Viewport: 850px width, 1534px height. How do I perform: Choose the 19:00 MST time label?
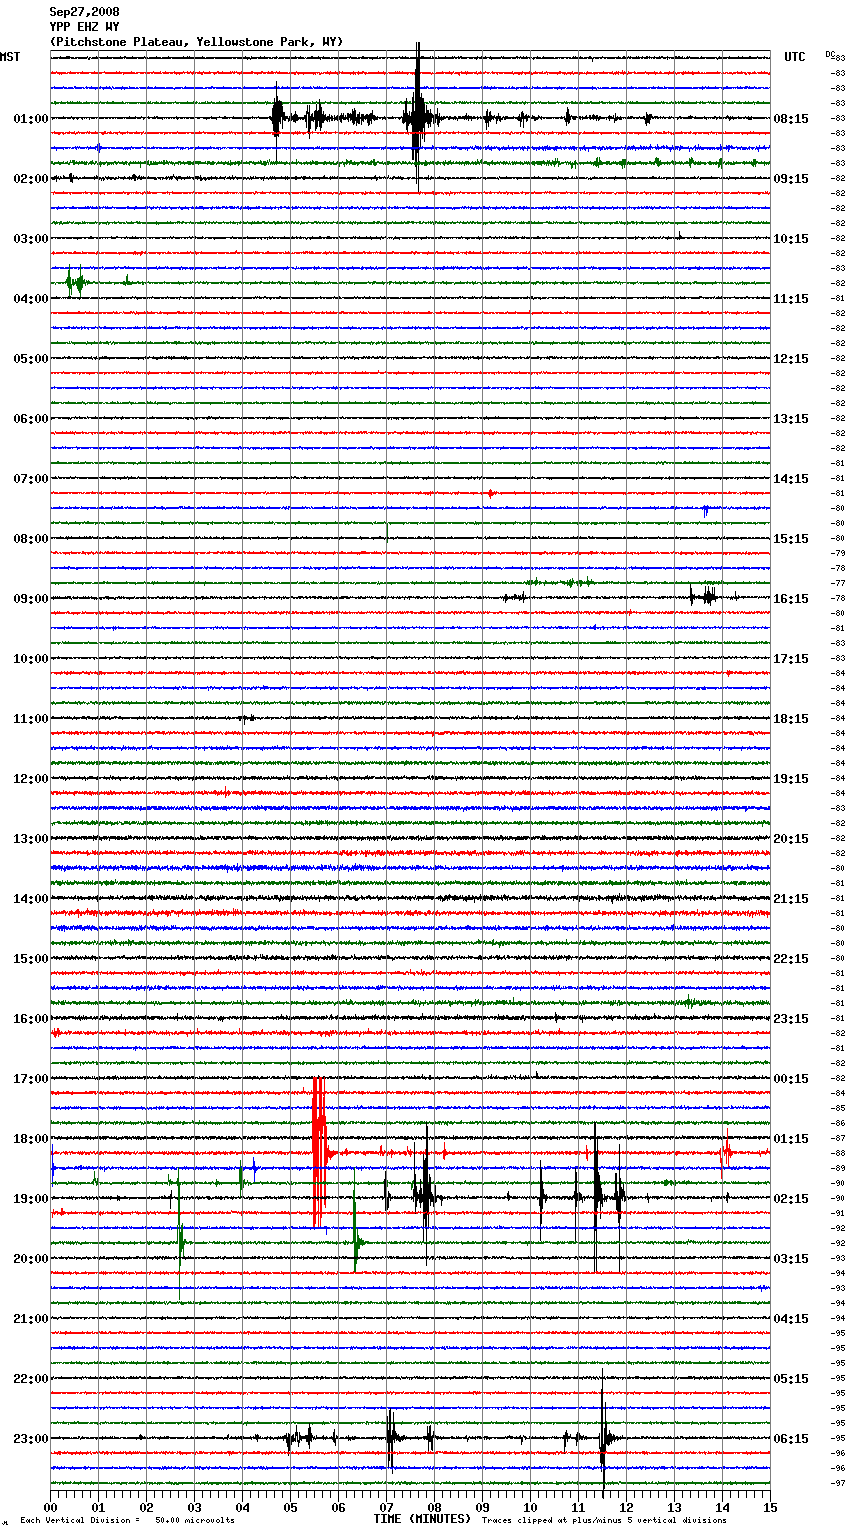point(31,1199)
